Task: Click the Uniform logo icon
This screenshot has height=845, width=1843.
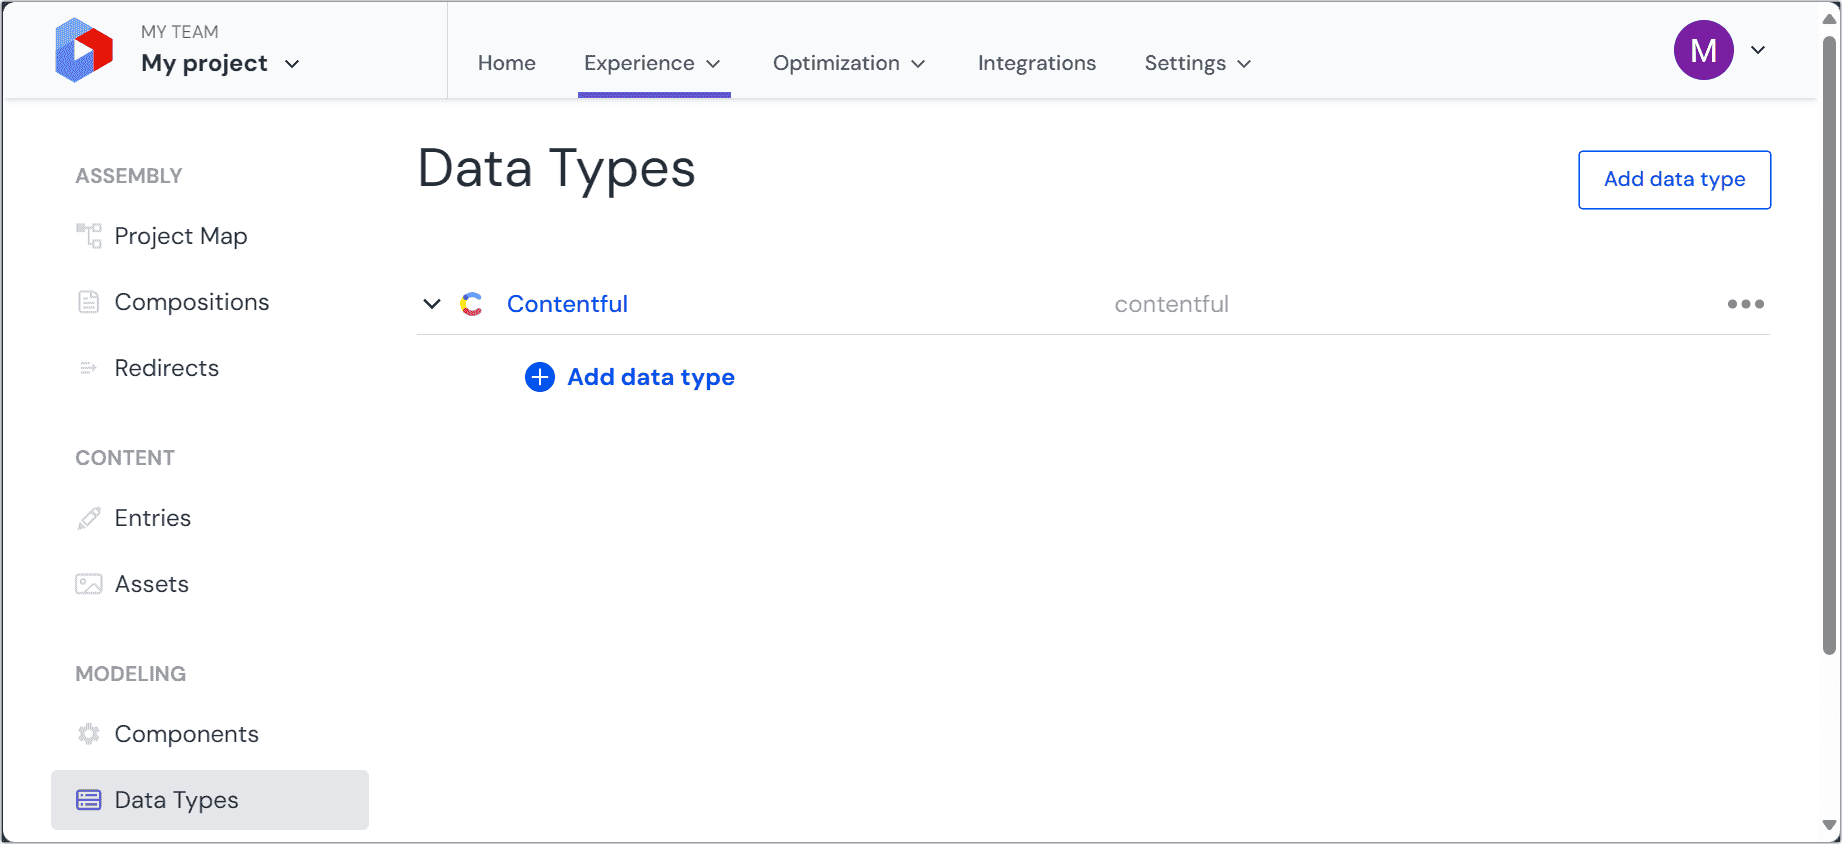Action: point(84,50)
